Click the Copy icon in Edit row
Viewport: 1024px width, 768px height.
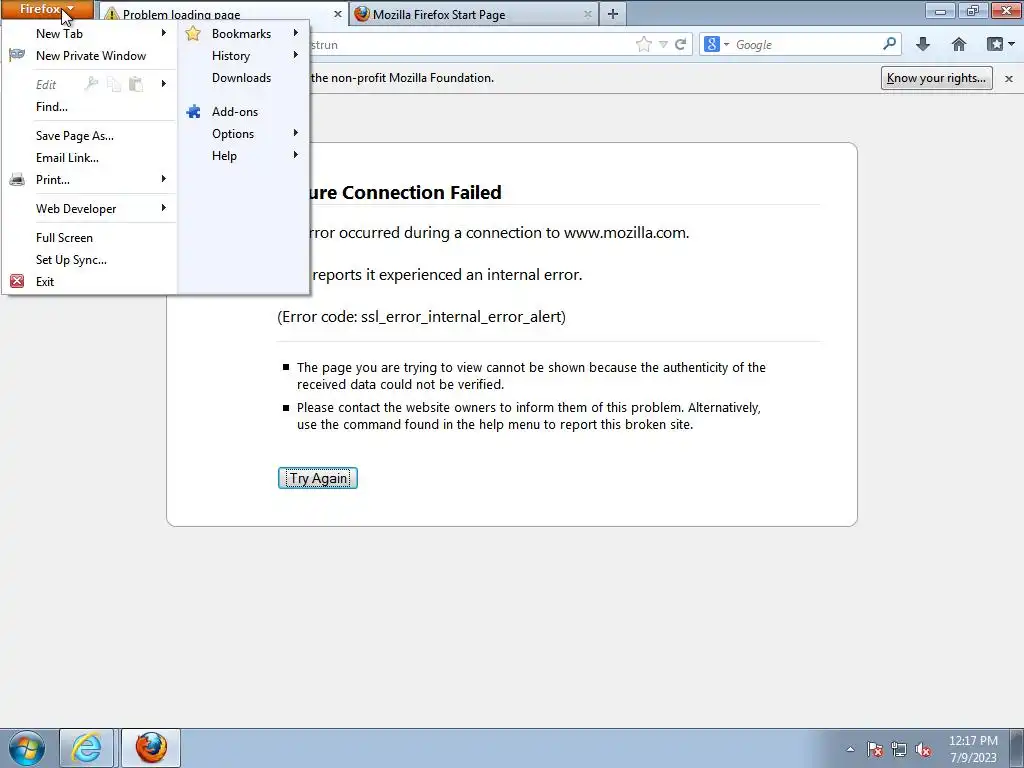click(114, 84)
